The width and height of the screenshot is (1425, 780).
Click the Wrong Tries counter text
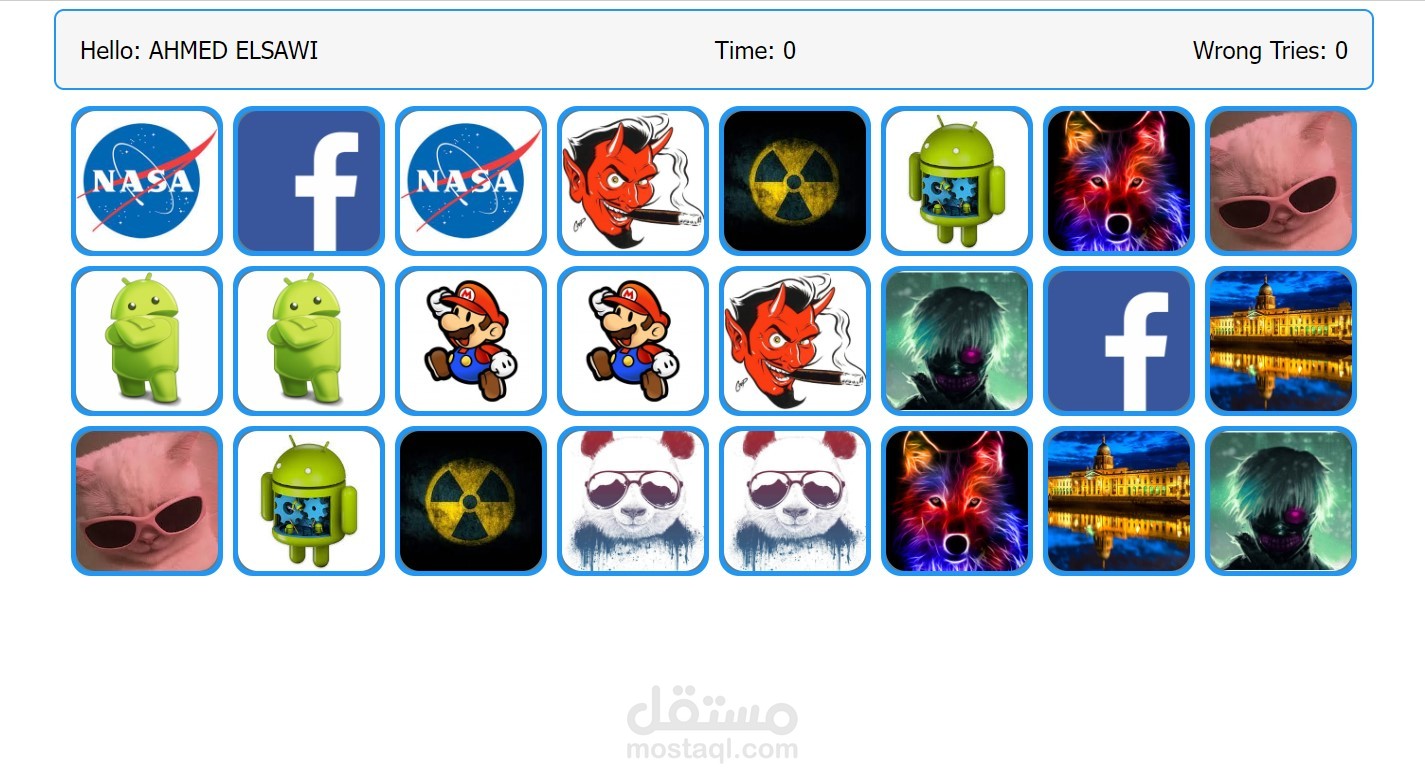pyautogui.click(x=1270, y=50)
